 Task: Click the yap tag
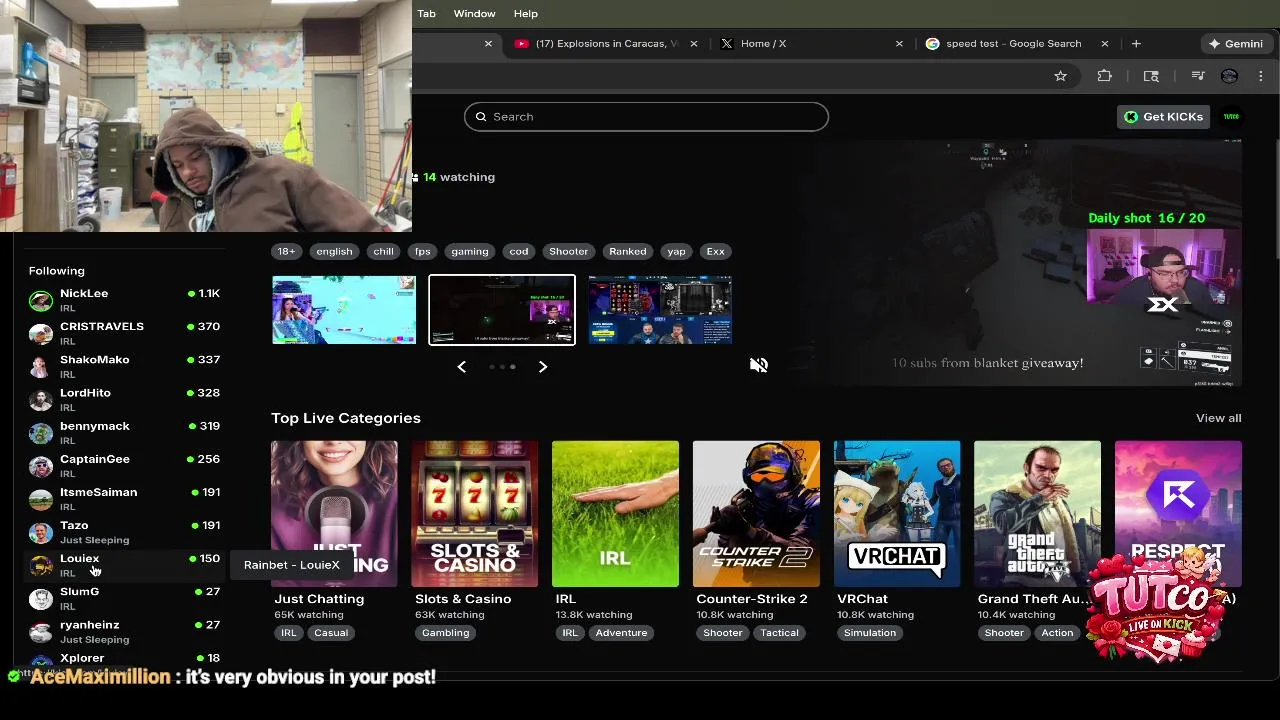click(x=677, y=252)
